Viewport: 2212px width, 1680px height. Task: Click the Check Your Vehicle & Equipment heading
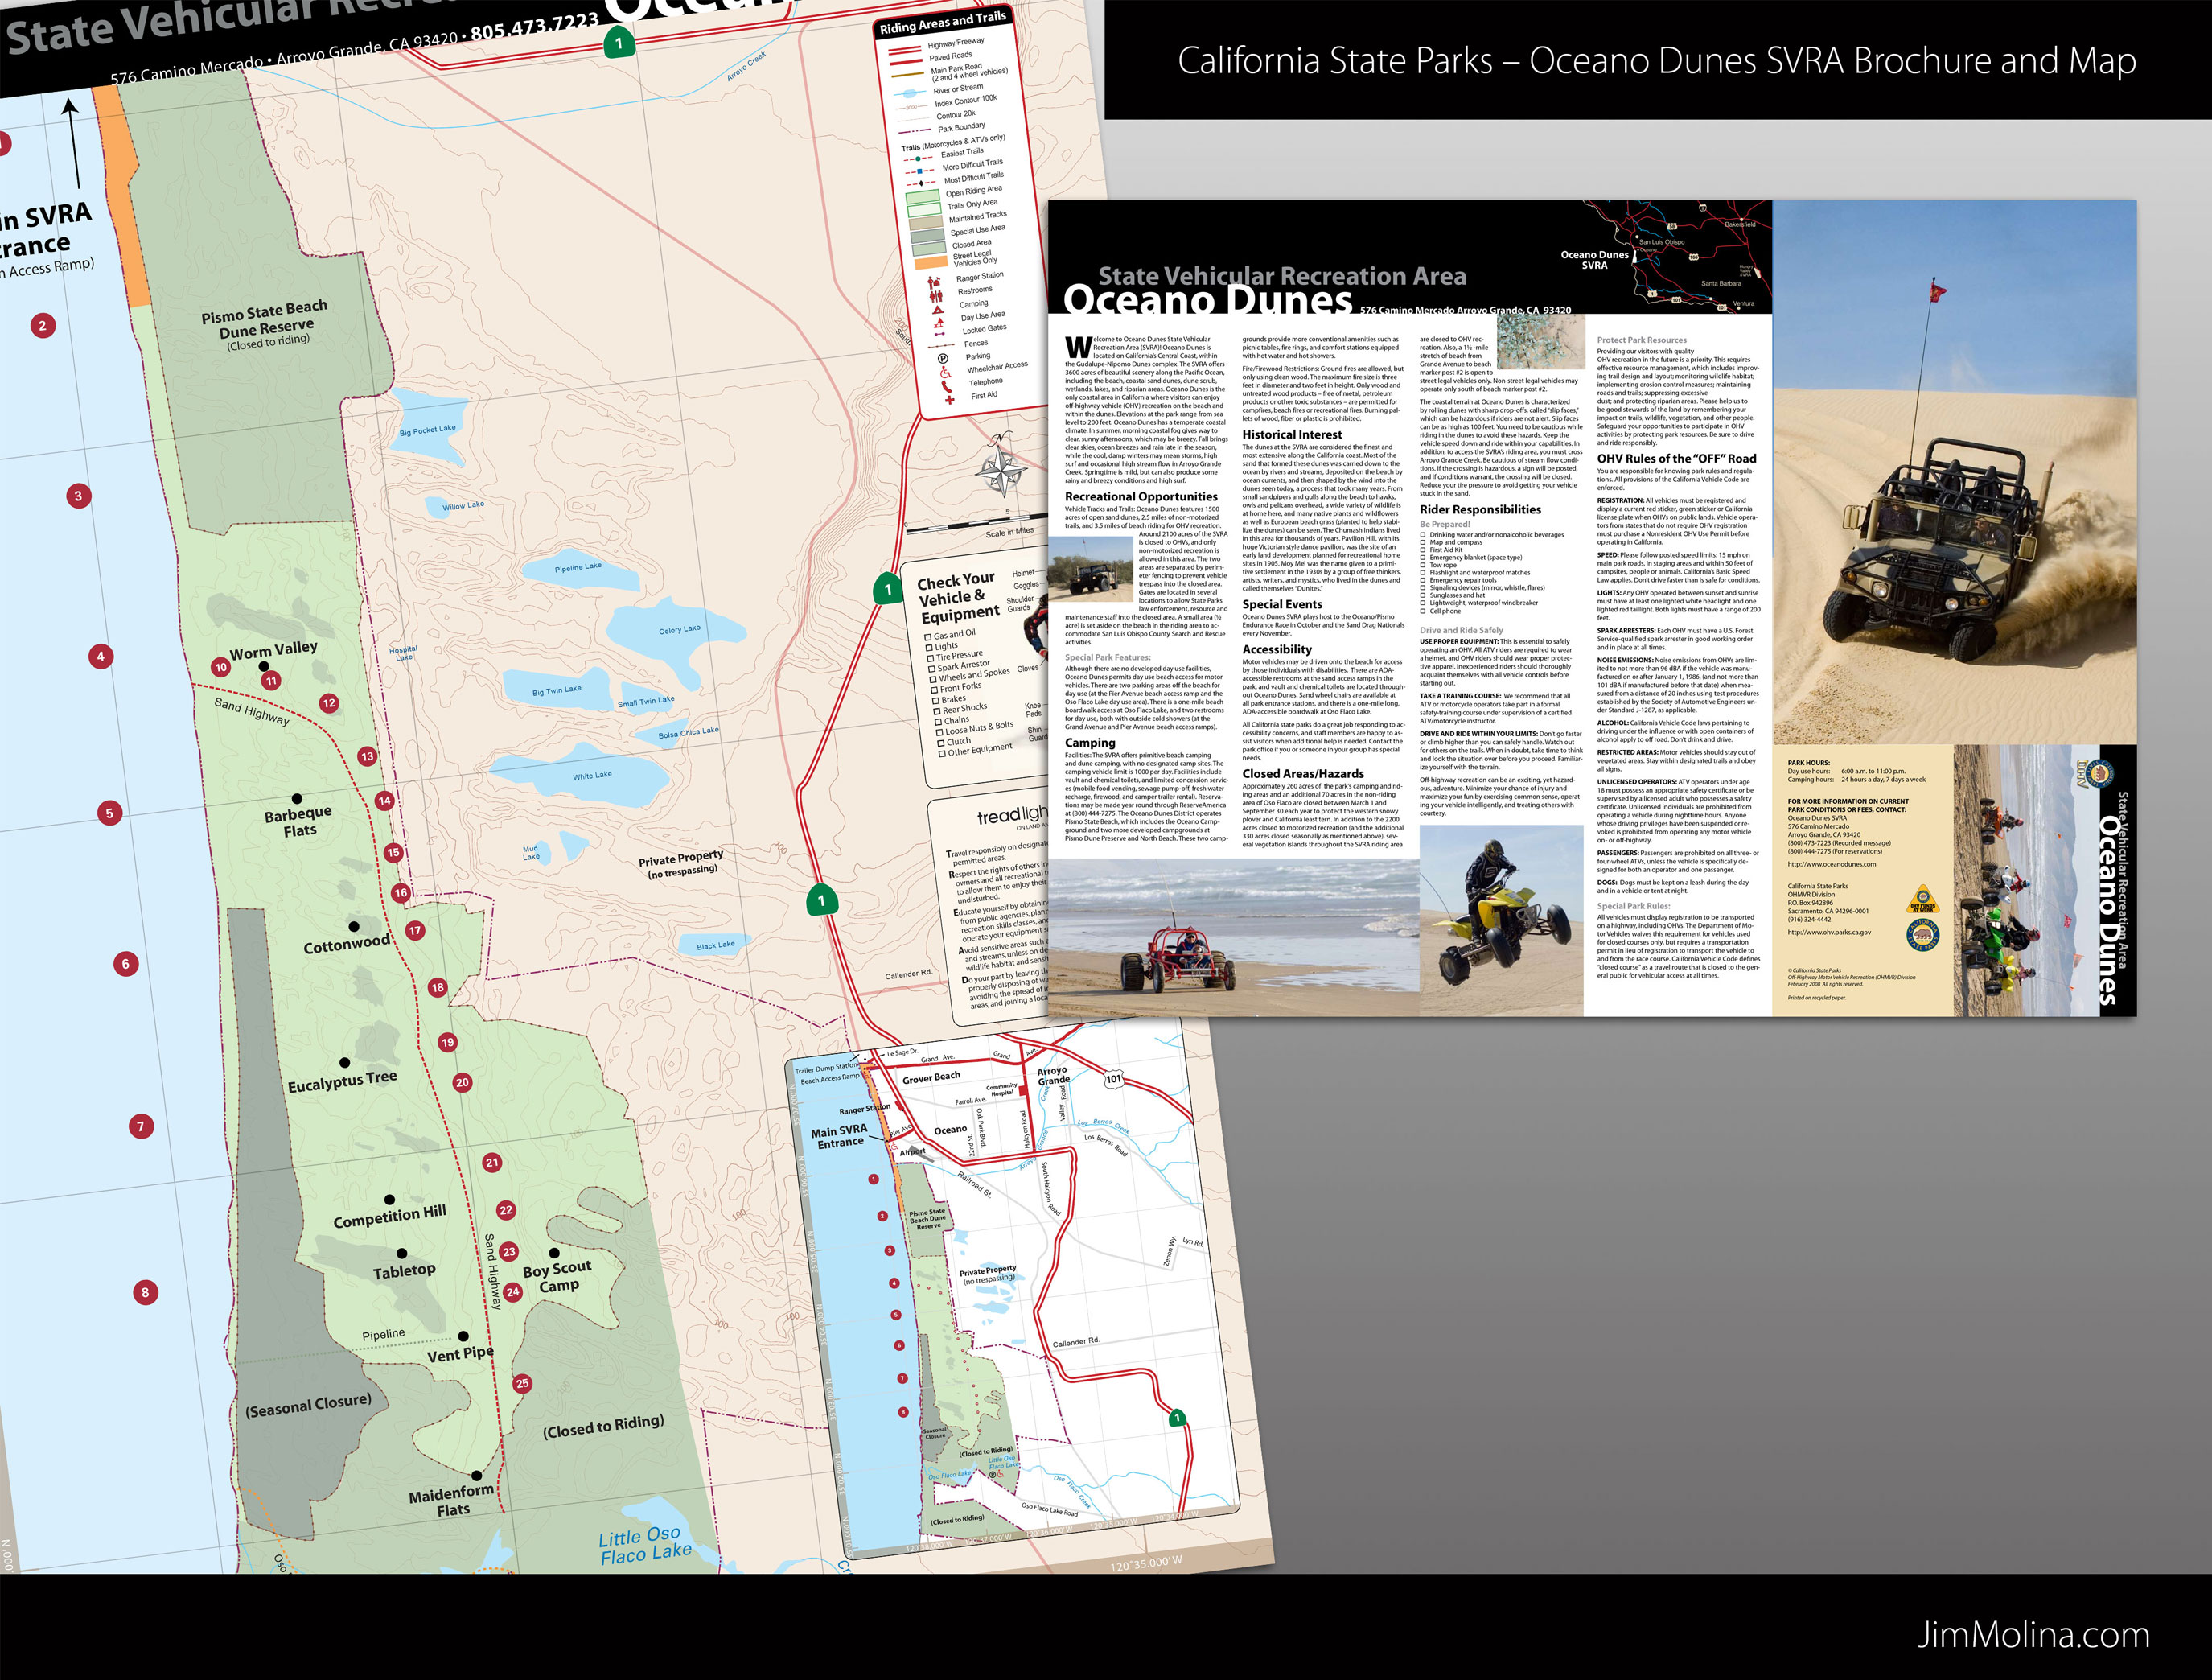[958, 597]
